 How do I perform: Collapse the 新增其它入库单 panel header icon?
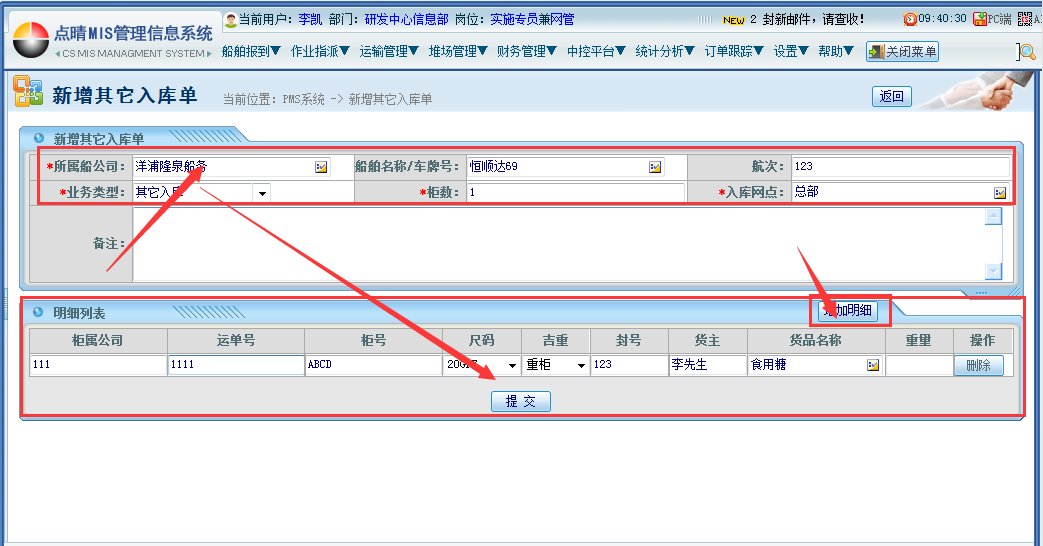pyautogui.click(x=39, y=139)
